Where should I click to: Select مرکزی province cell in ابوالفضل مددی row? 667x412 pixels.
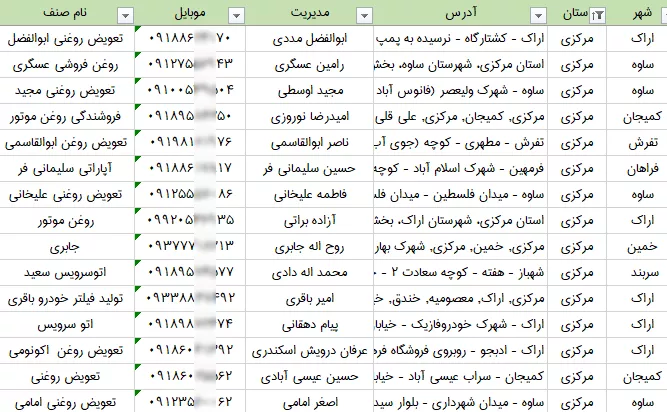(x=577, y=39)
